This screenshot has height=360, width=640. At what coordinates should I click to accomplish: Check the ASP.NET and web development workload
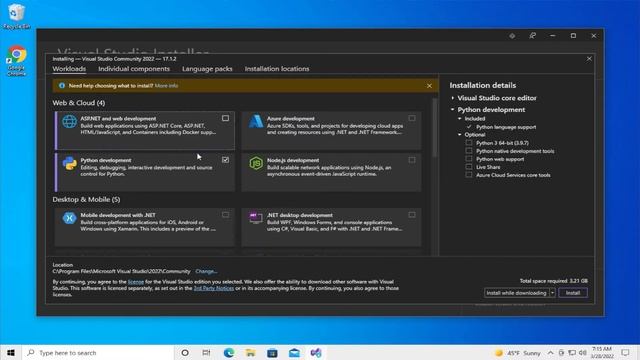tap(225, 118)
